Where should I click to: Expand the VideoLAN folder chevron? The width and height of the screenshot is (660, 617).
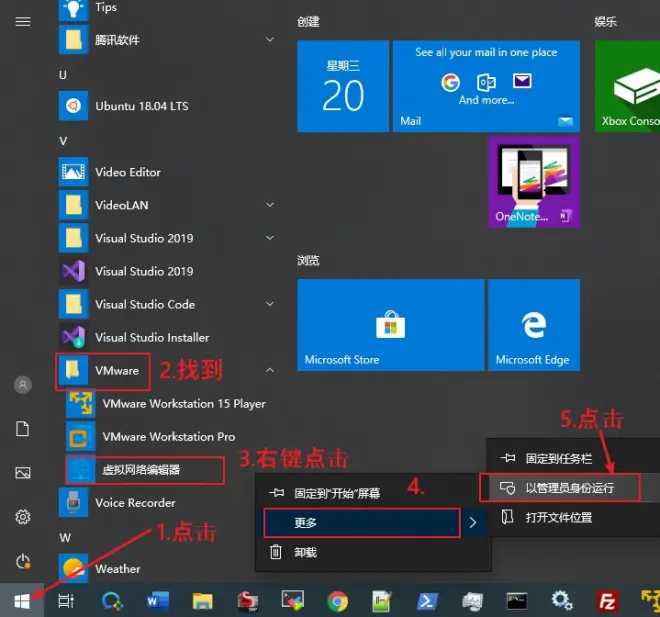270,205
